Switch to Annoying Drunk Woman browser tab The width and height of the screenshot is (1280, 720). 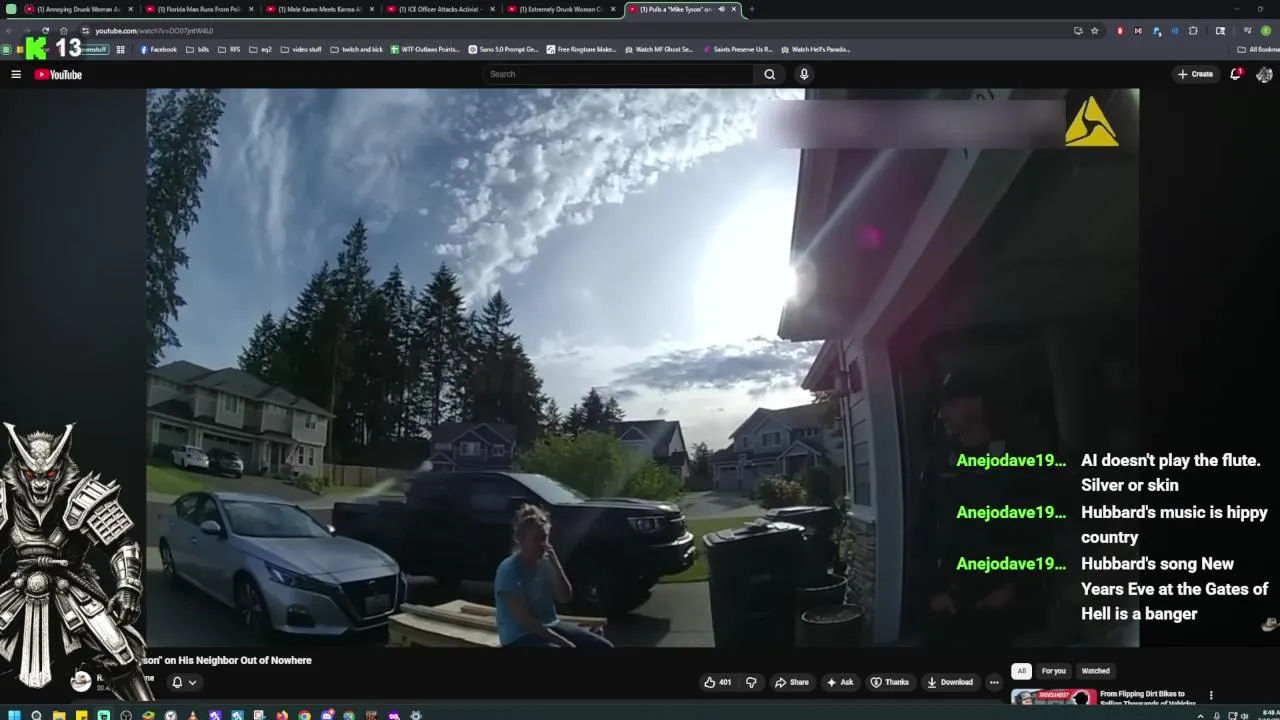coord(79,9)
